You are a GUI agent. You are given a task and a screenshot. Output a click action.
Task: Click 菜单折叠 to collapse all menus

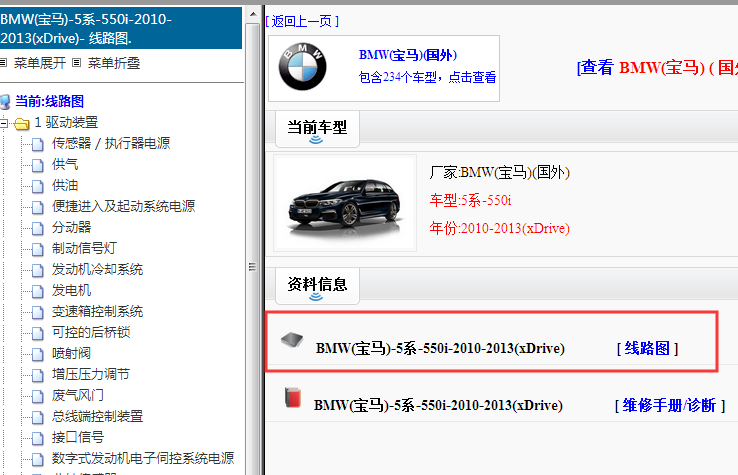pos(113,63)
